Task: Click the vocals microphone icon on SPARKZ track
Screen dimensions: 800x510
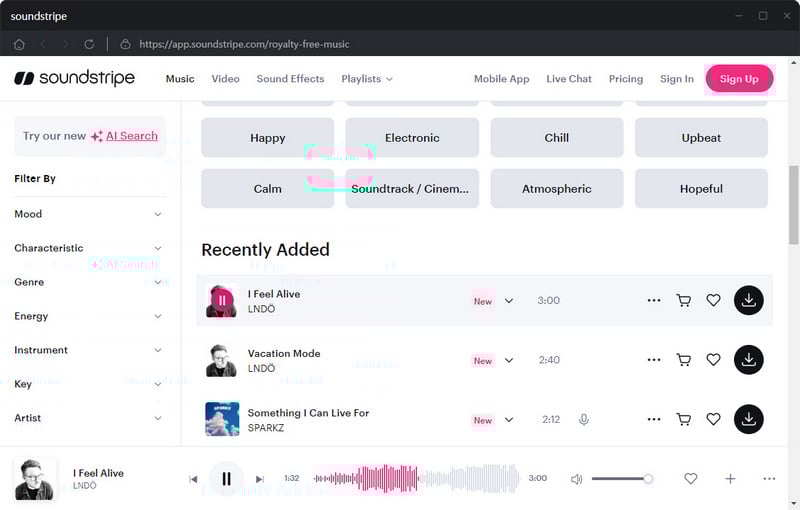Action: 584,419
